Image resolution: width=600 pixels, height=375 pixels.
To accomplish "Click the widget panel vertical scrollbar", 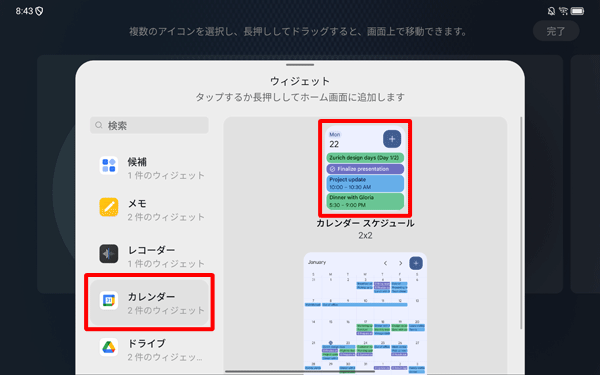I will coord(521,223).
